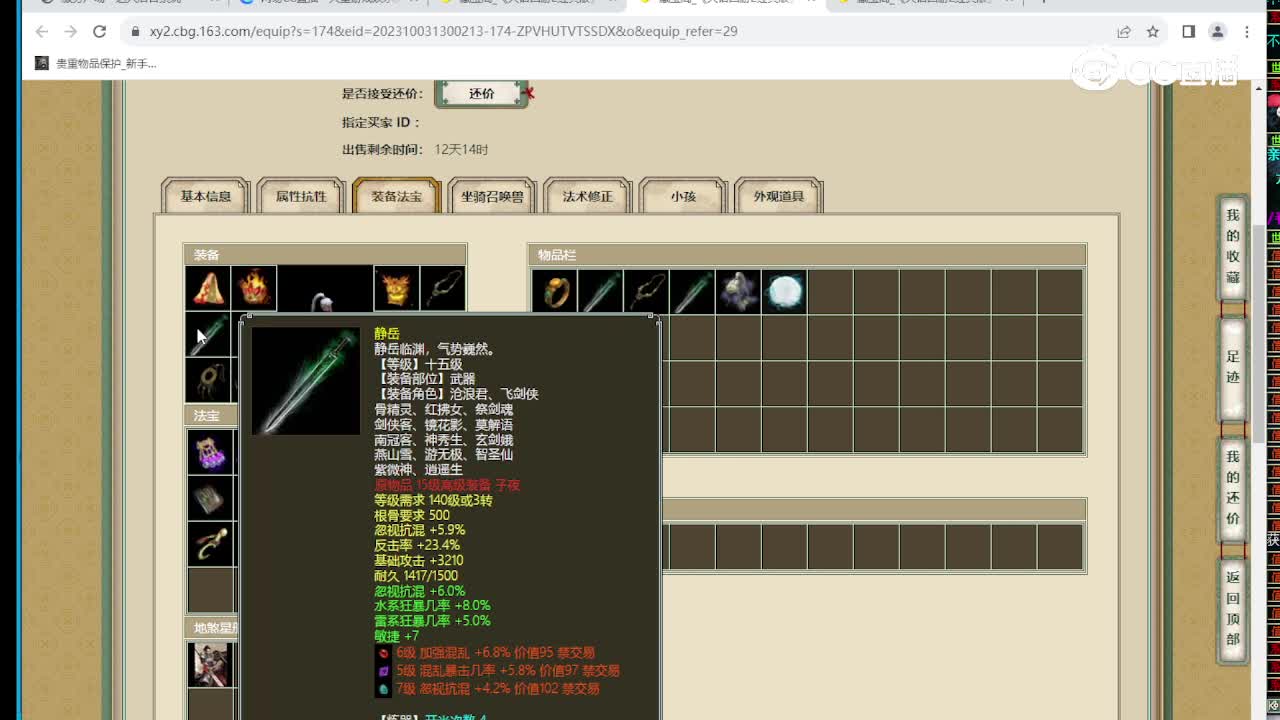Bookmark this page with star icon
The height and width of the screenshot is (720, 1280).
[1153, 31]
